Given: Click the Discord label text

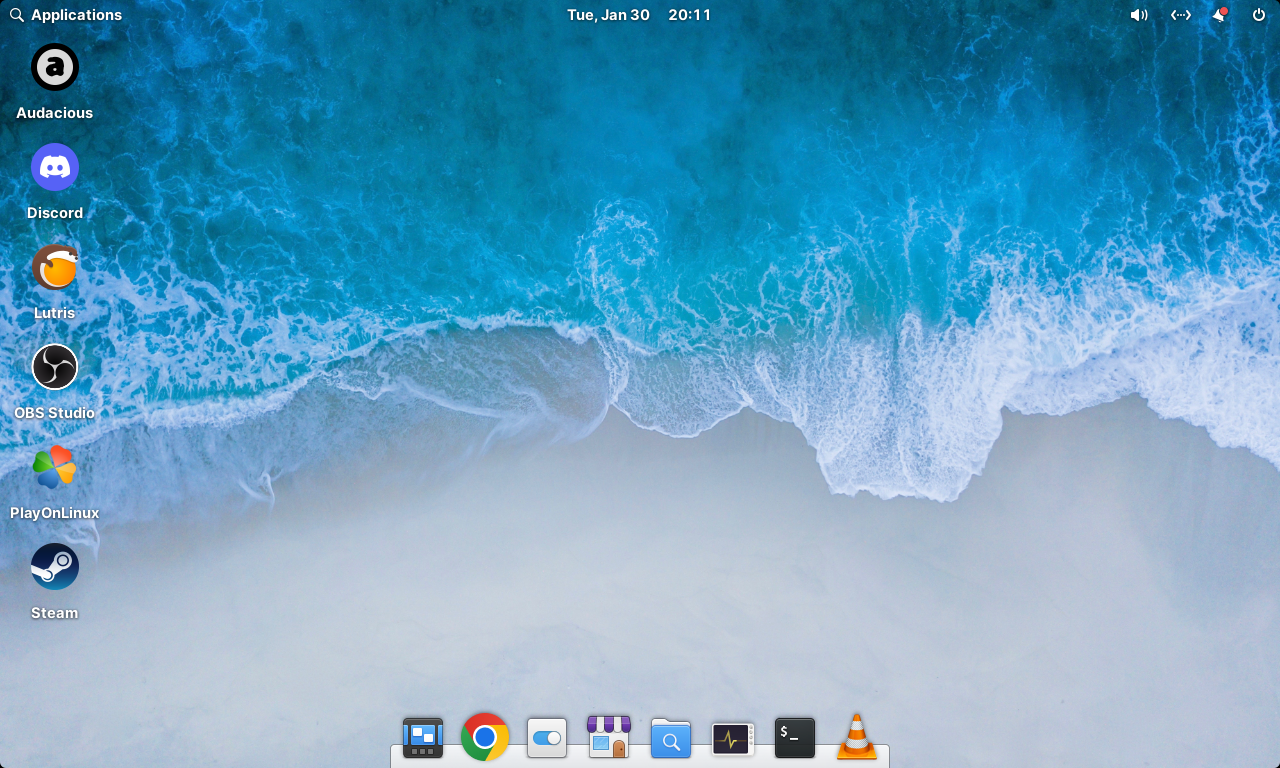Looking at the screenshot, I should click(x=55, y=213).
